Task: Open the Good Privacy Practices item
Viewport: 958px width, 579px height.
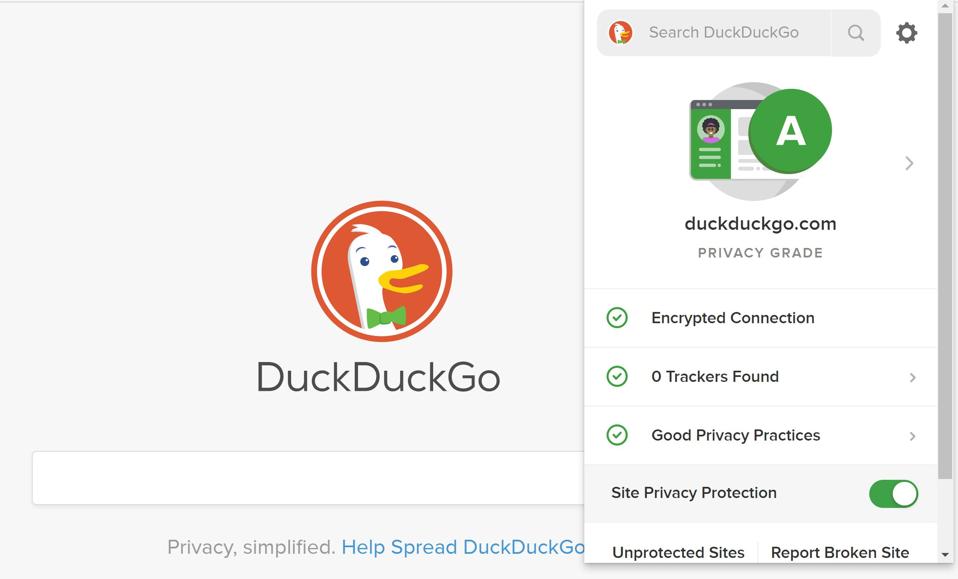Action: 736,435
